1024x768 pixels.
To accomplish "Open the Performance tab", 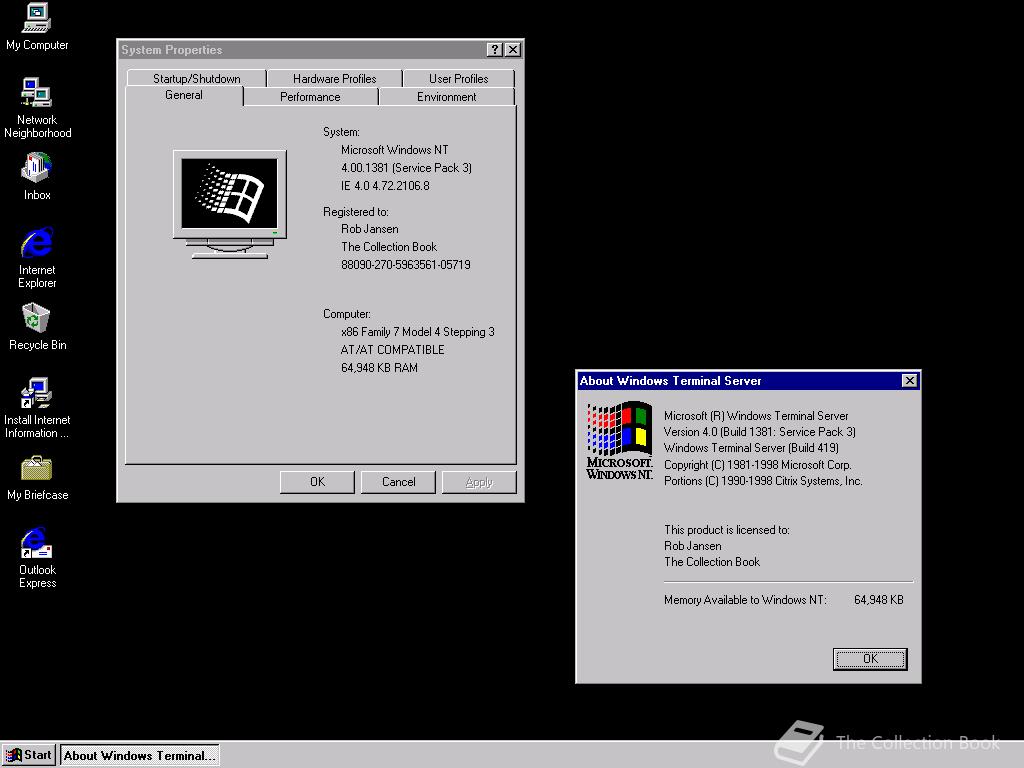I will [x=310, y=97].
